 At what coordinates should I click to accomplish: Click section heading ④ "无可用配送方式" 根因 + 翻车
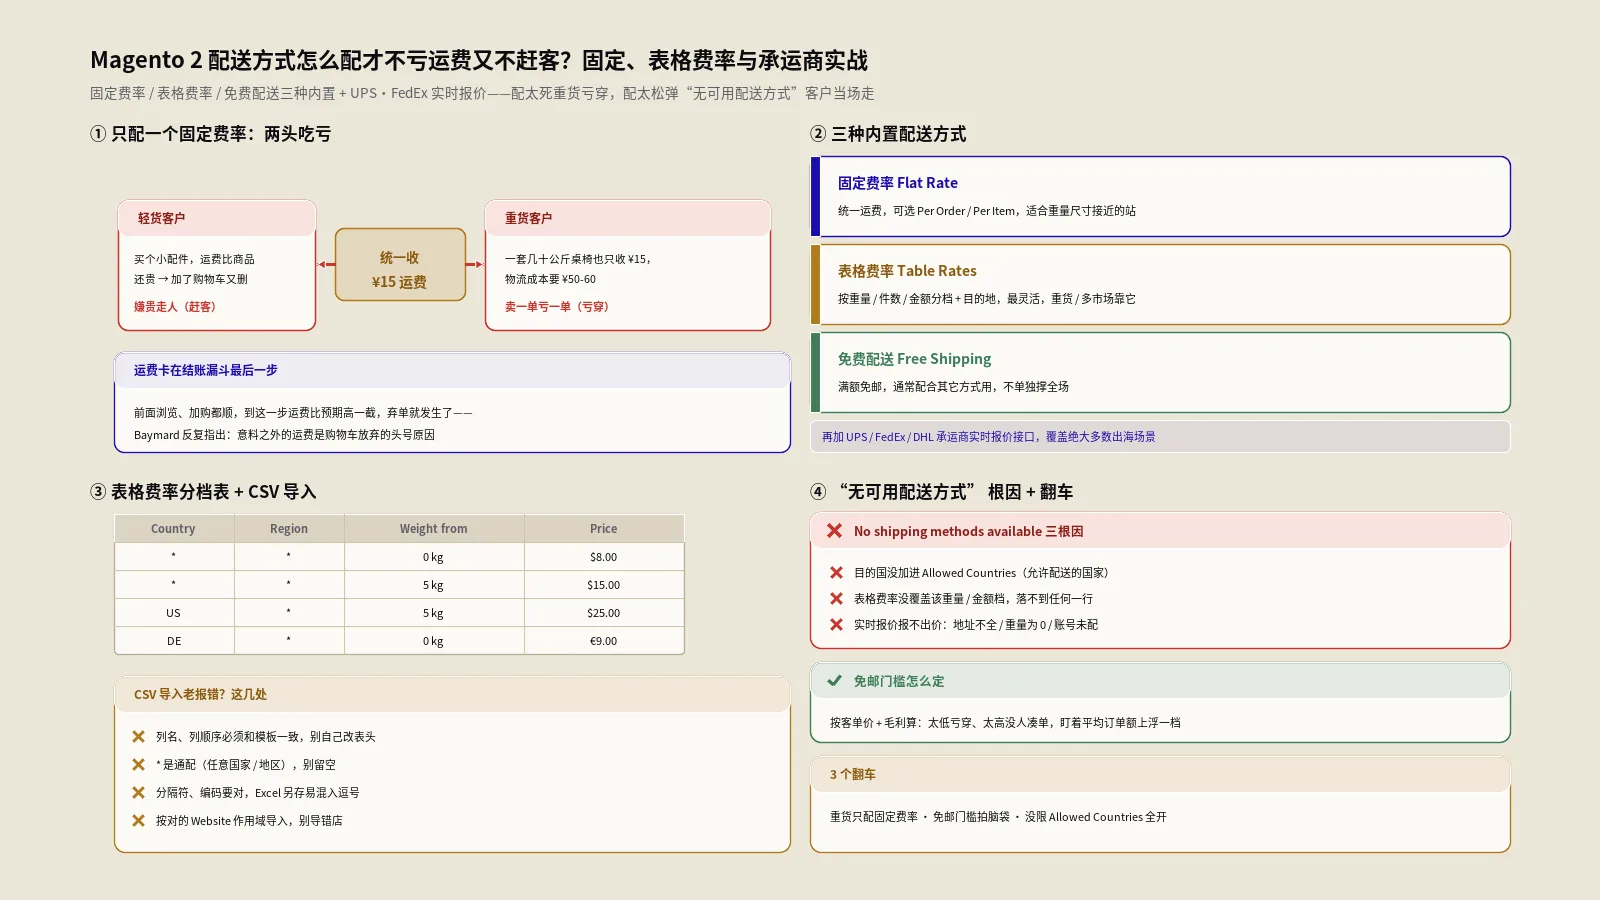[941, 492]
